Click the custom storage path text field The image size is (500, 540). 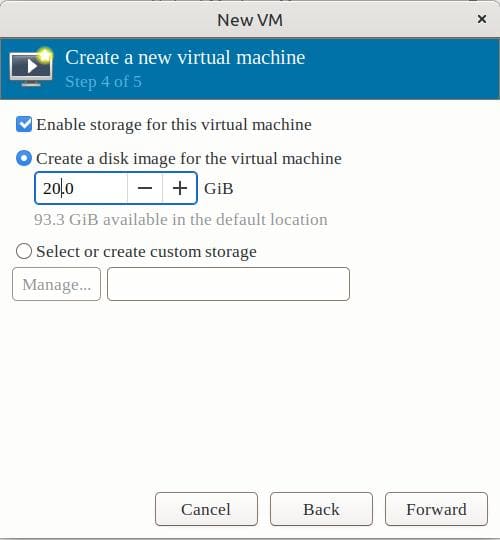[228, 284]
